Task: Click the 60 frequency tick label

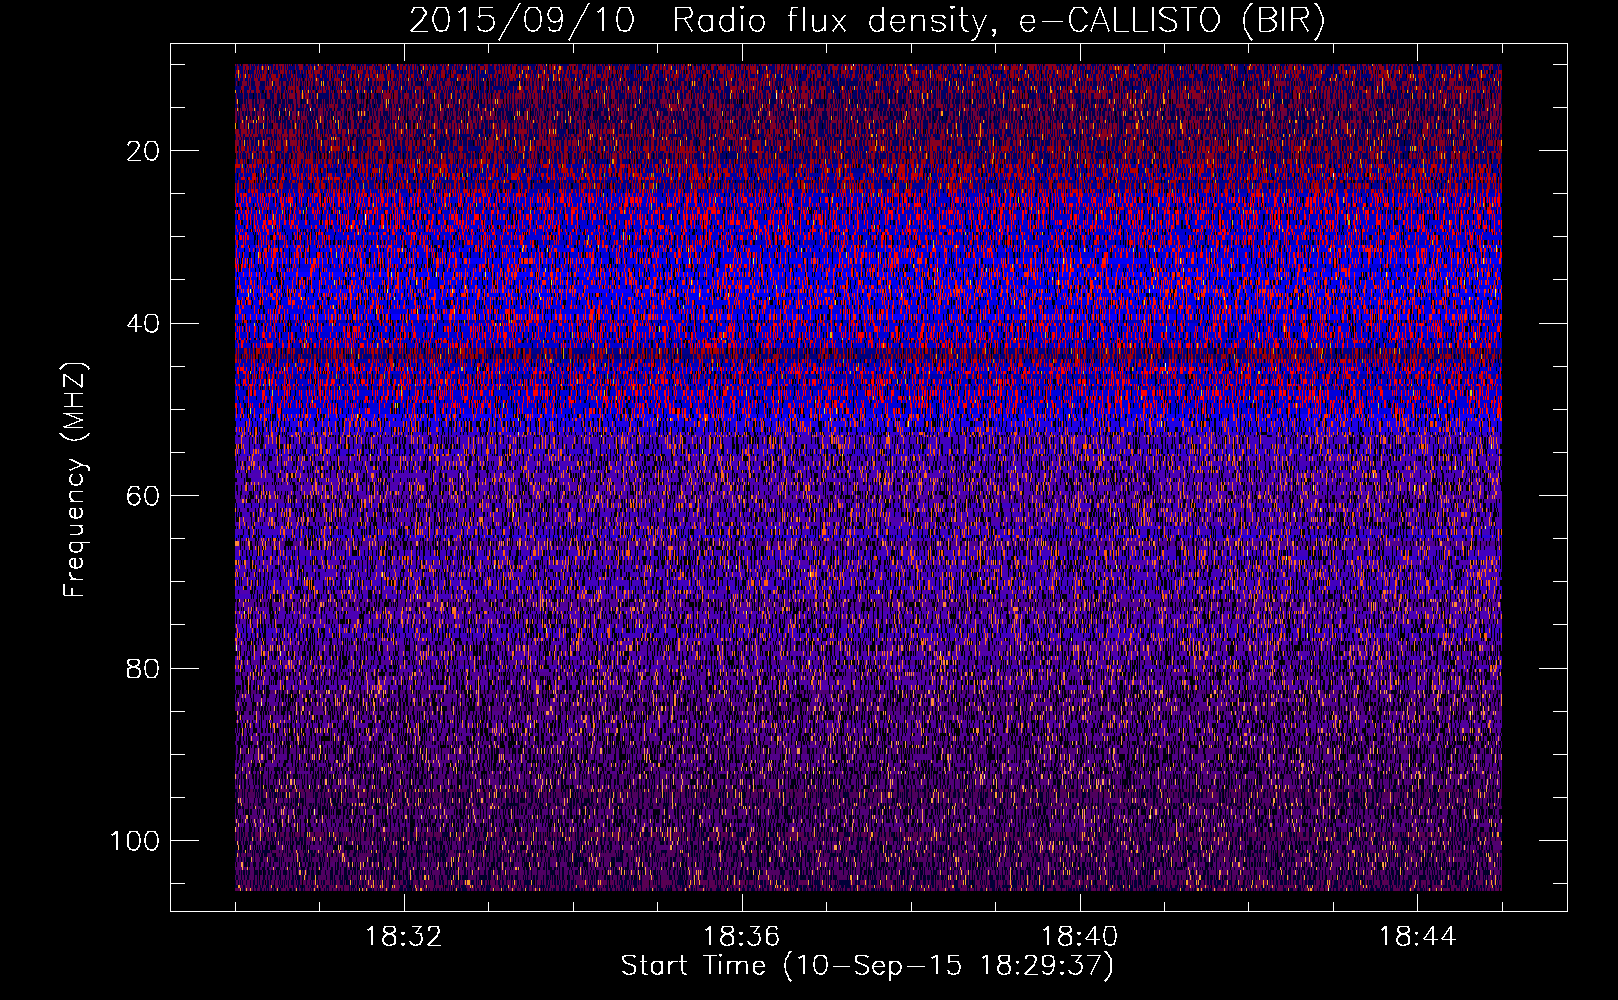Action: point(144,496)
